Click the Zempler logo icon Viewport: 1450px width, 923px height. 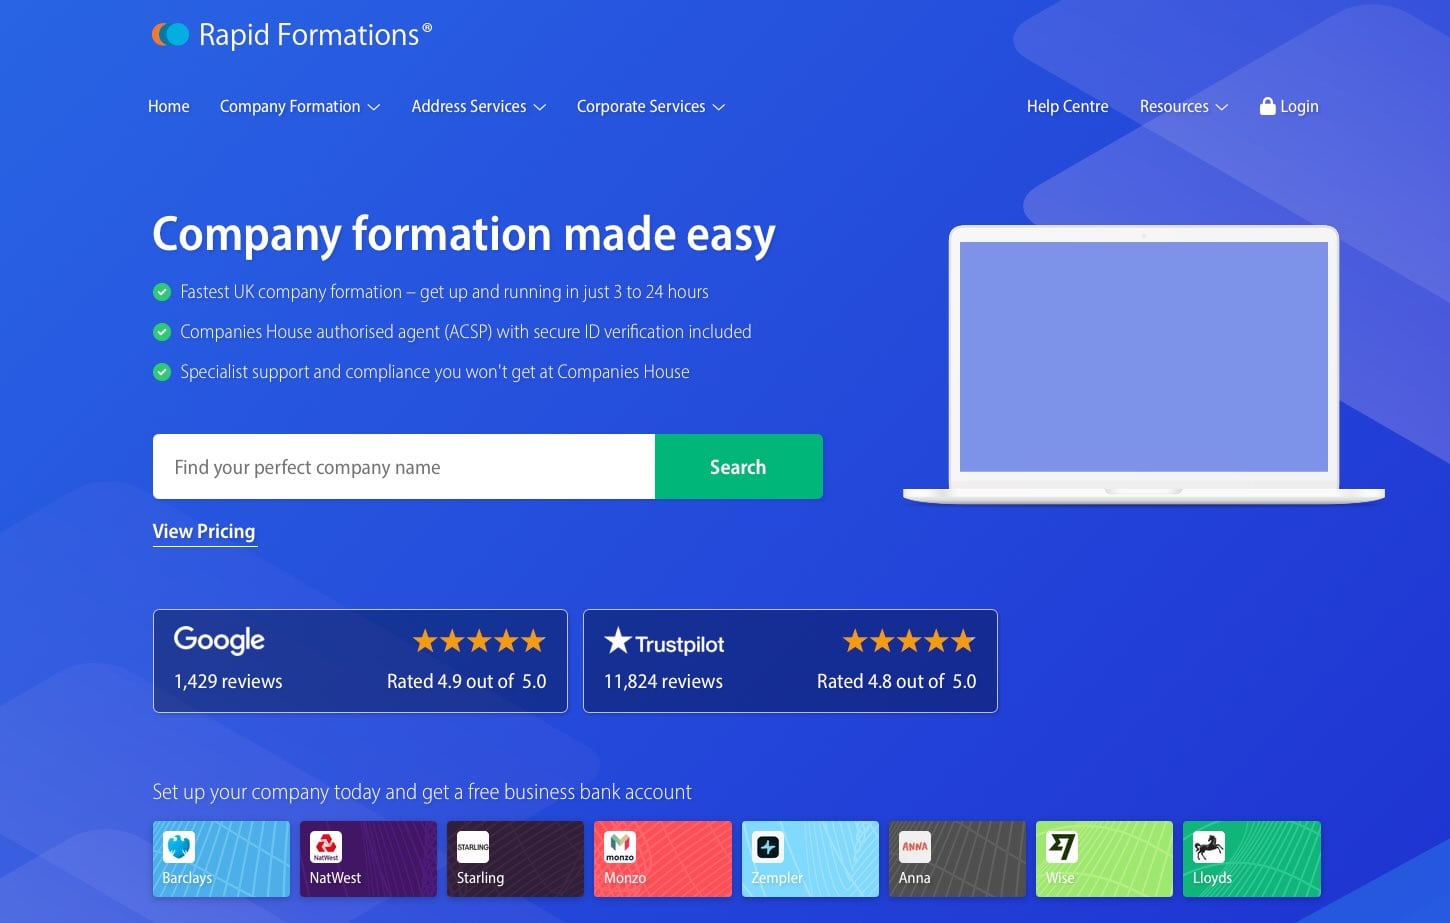[768, 847]
